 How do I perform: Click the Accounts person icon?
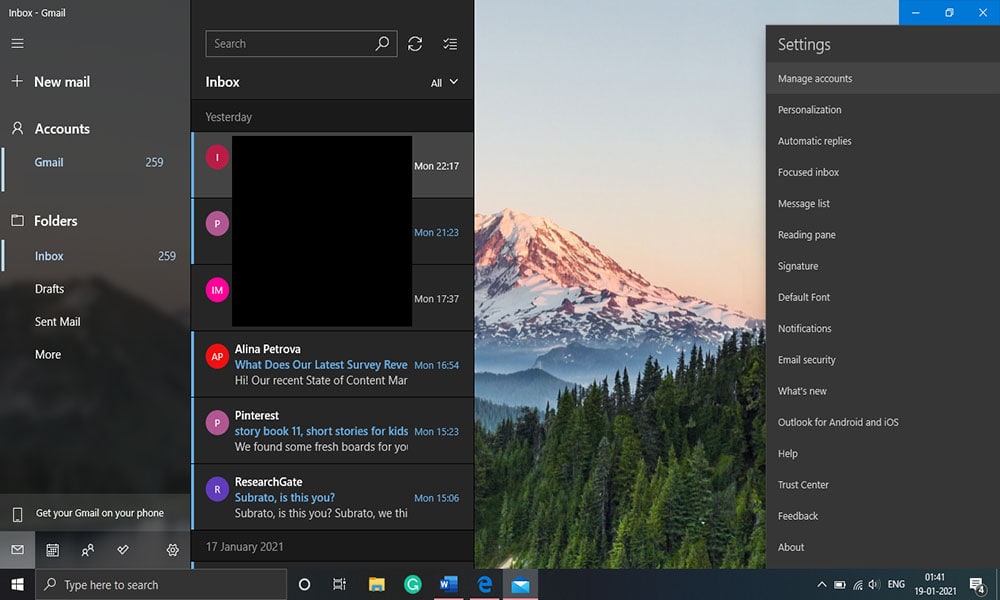click(x=18, y=129)
